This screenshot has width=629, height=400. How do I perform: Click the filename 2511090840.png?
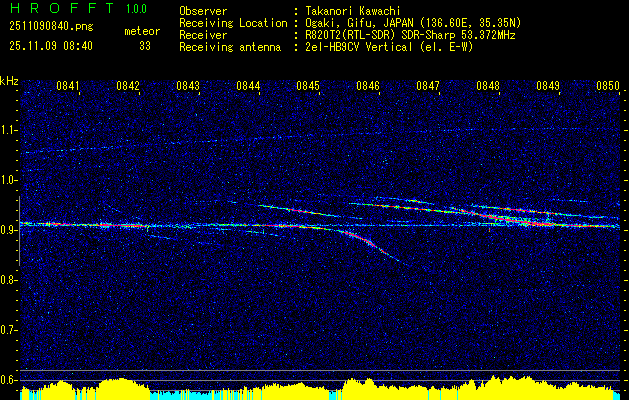[x=51, y=27]
